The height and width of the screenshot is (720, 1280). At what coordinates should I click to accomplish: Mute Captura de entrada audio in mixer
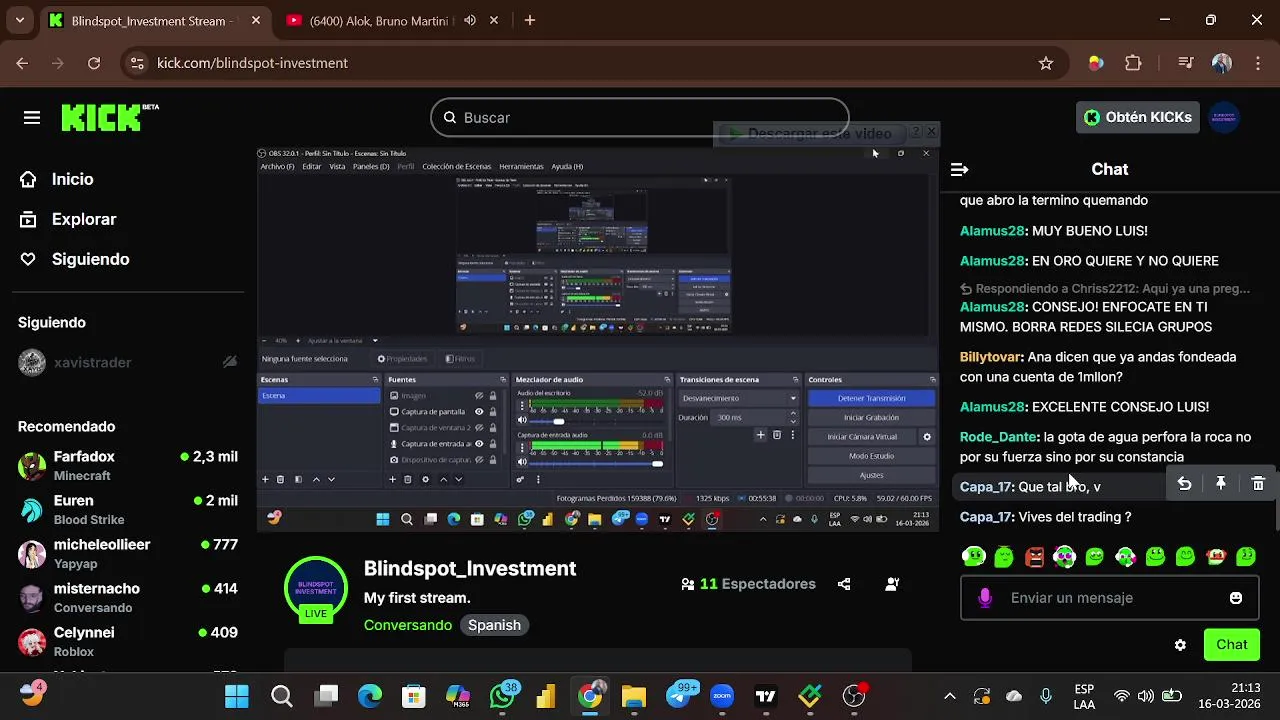[522, 462]
